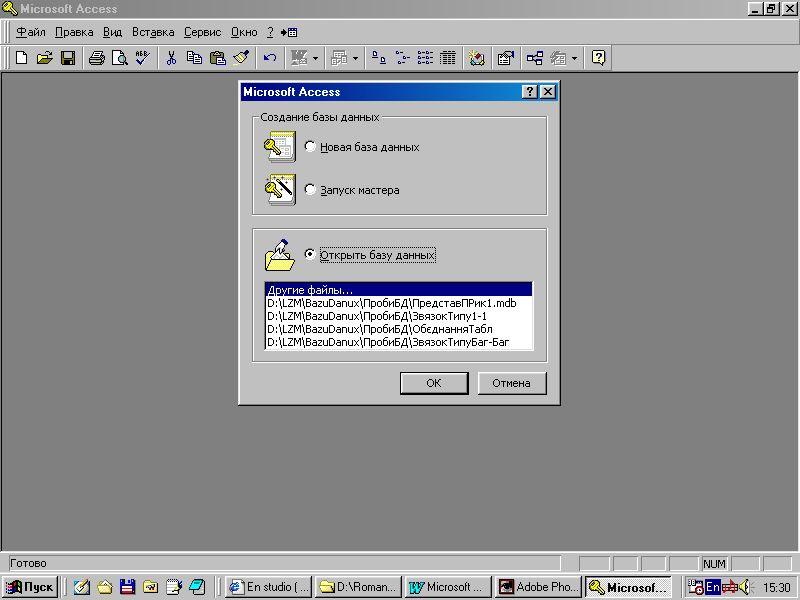Viewport: 800px width, 600px height.
Task: Select the ПредставПРик1.mdb file entry
Action: [398, 303]
